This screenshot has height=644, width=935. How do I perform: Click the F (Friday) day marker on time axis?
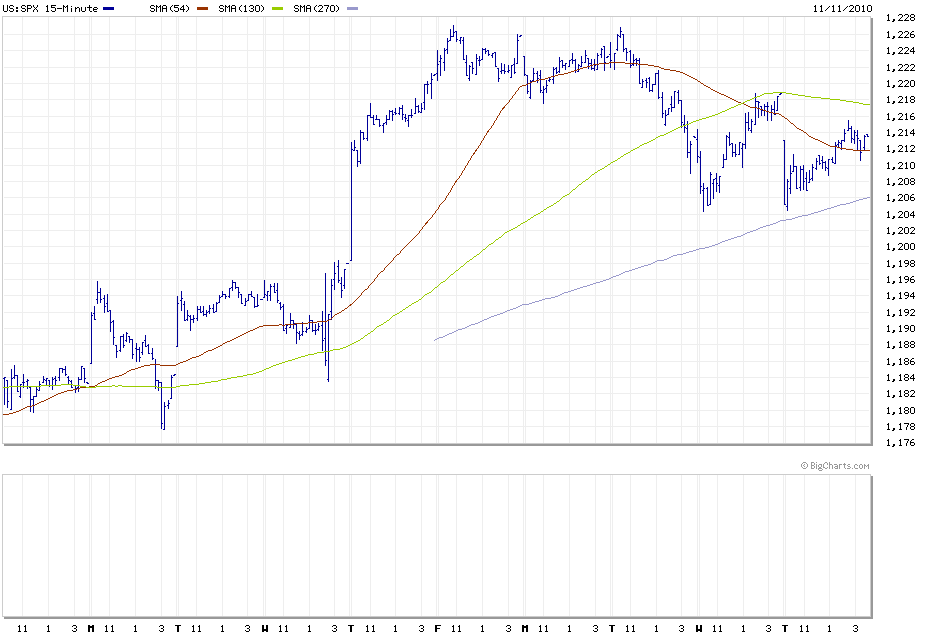pos(437,628)
